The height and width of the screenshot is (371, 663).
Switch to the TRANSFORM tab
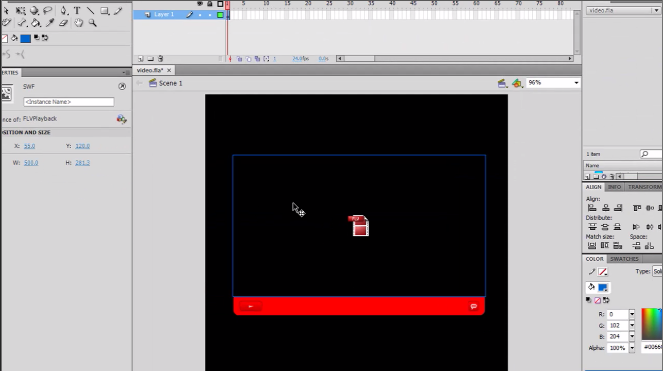[x=644, y=187]
